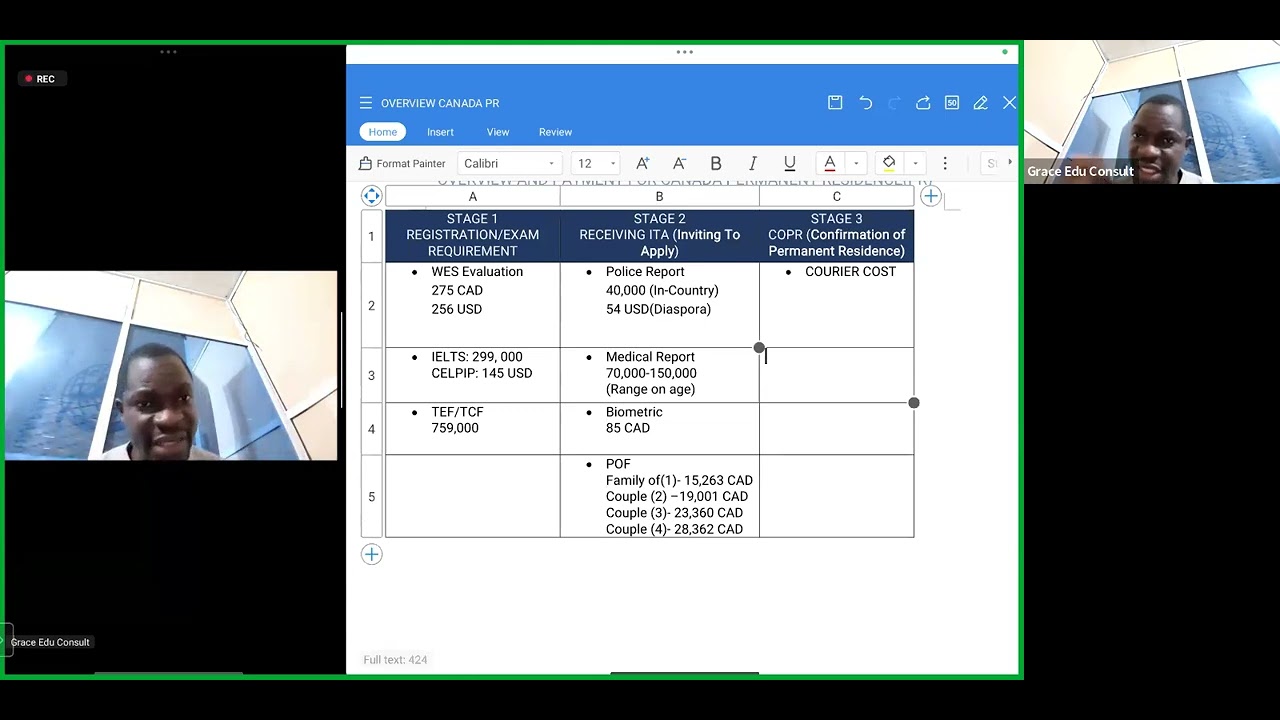
Task: Show more toolbar items with right arrow
Action: 1009,163
